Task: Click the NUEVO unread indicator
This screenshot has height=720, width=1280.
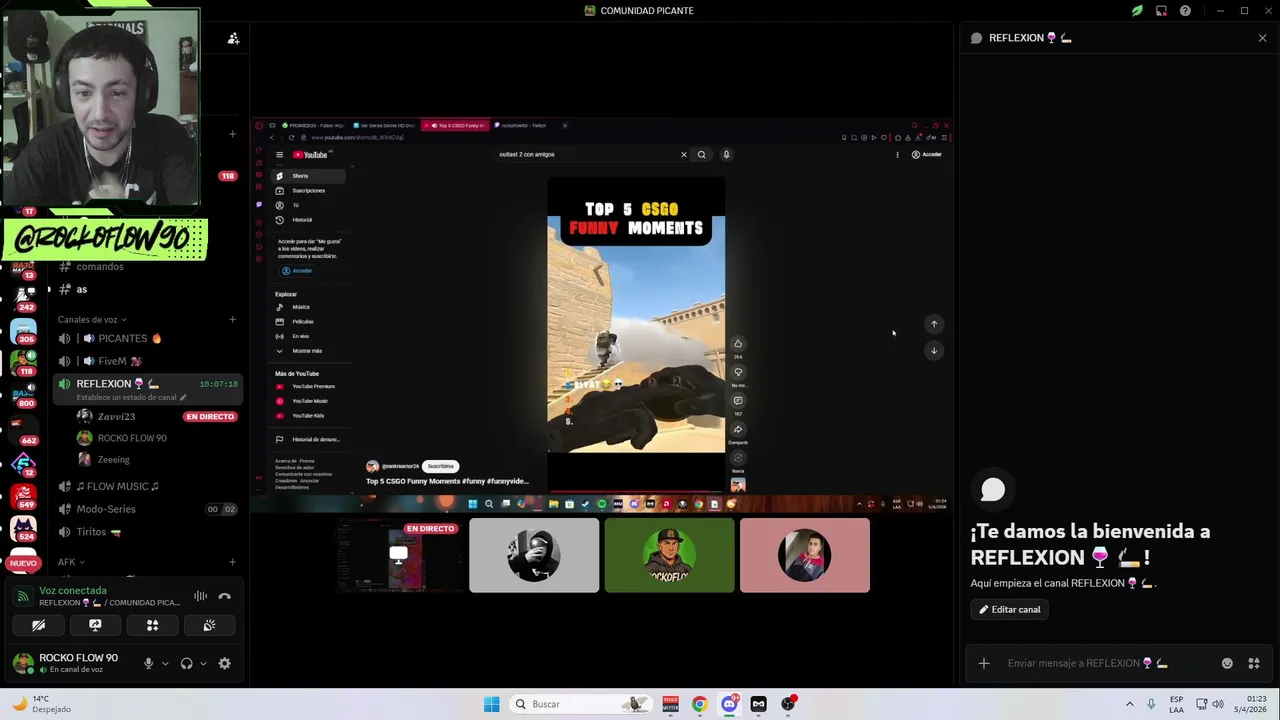Action: (x=23, y=563)
